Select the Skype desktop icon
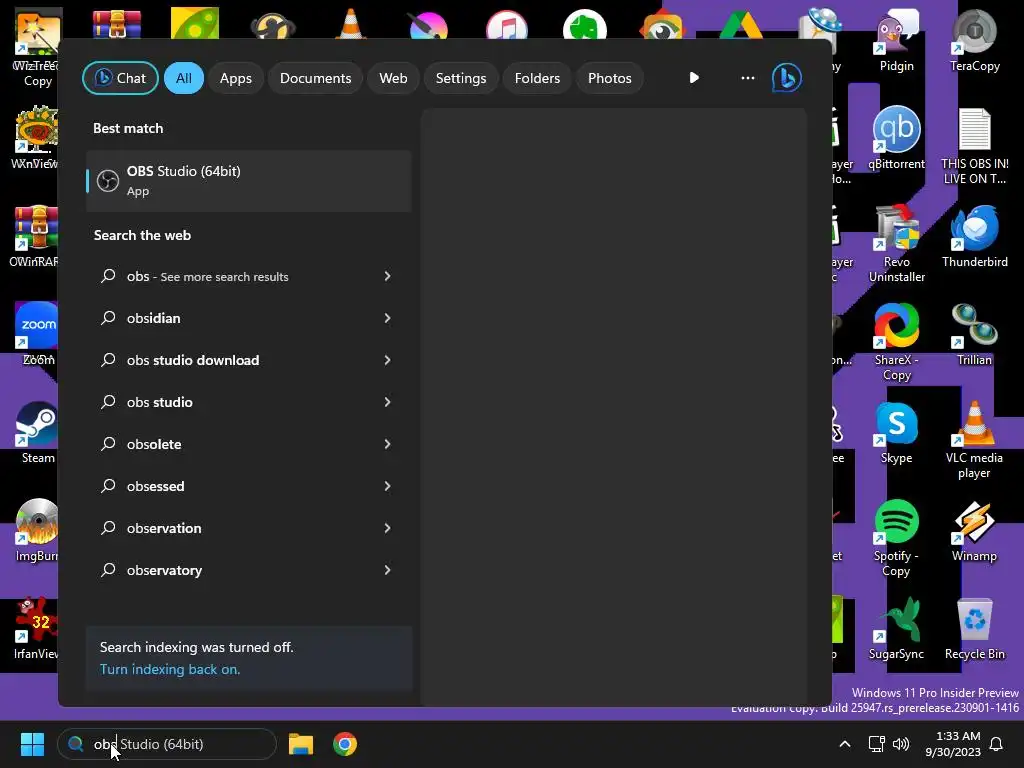This screenshot has width=1024, height=768. click(897, 432)
